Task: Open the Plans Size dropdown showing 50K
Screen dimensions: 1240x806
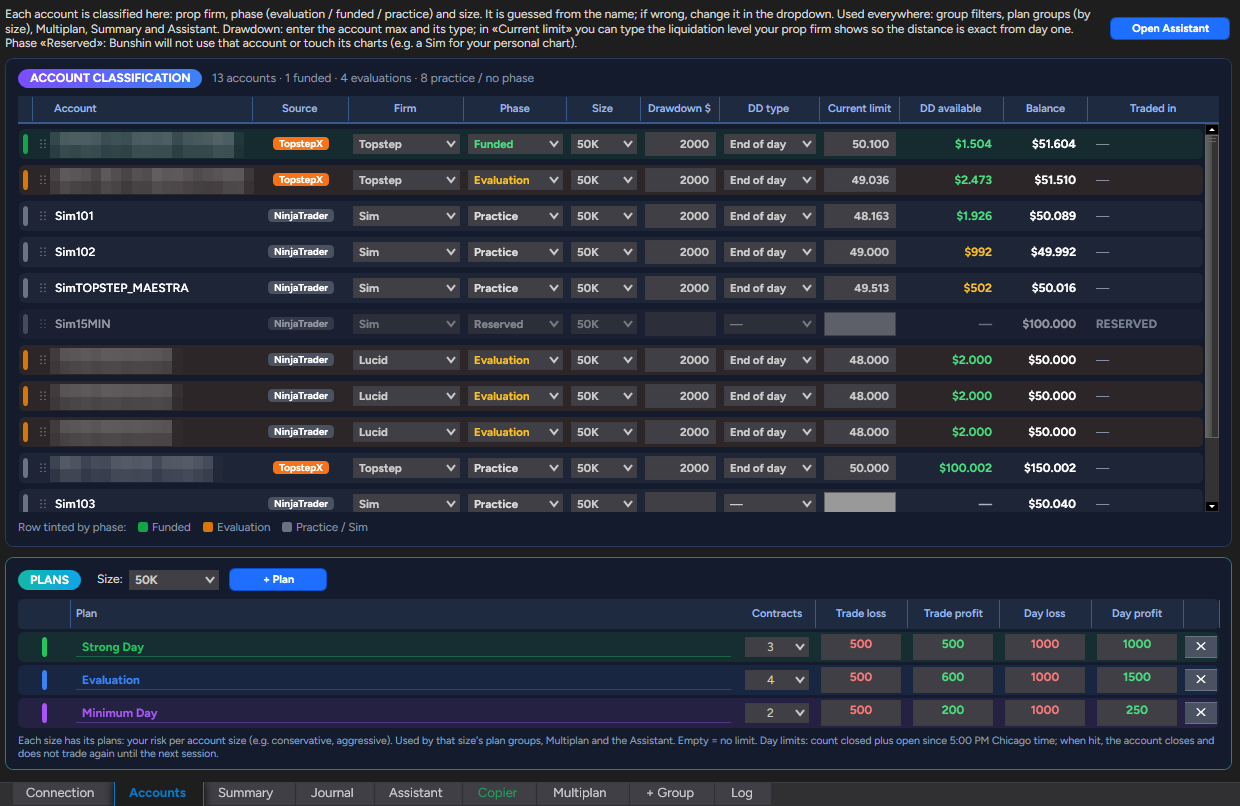Action: (x=175, y=579)
